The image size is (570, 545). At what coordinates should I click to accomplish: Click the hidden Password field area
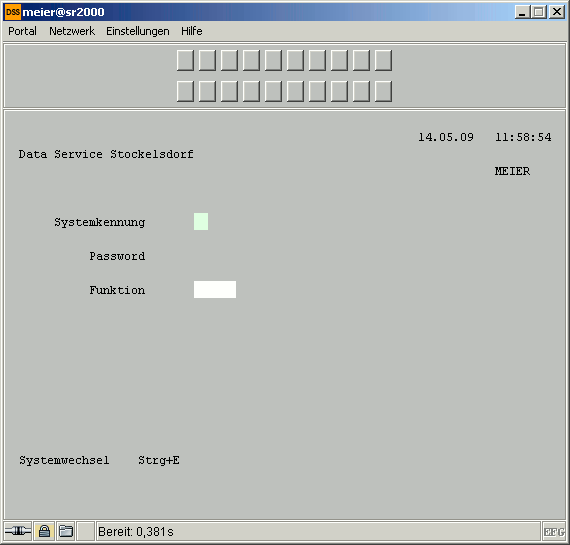click(215, 256)
